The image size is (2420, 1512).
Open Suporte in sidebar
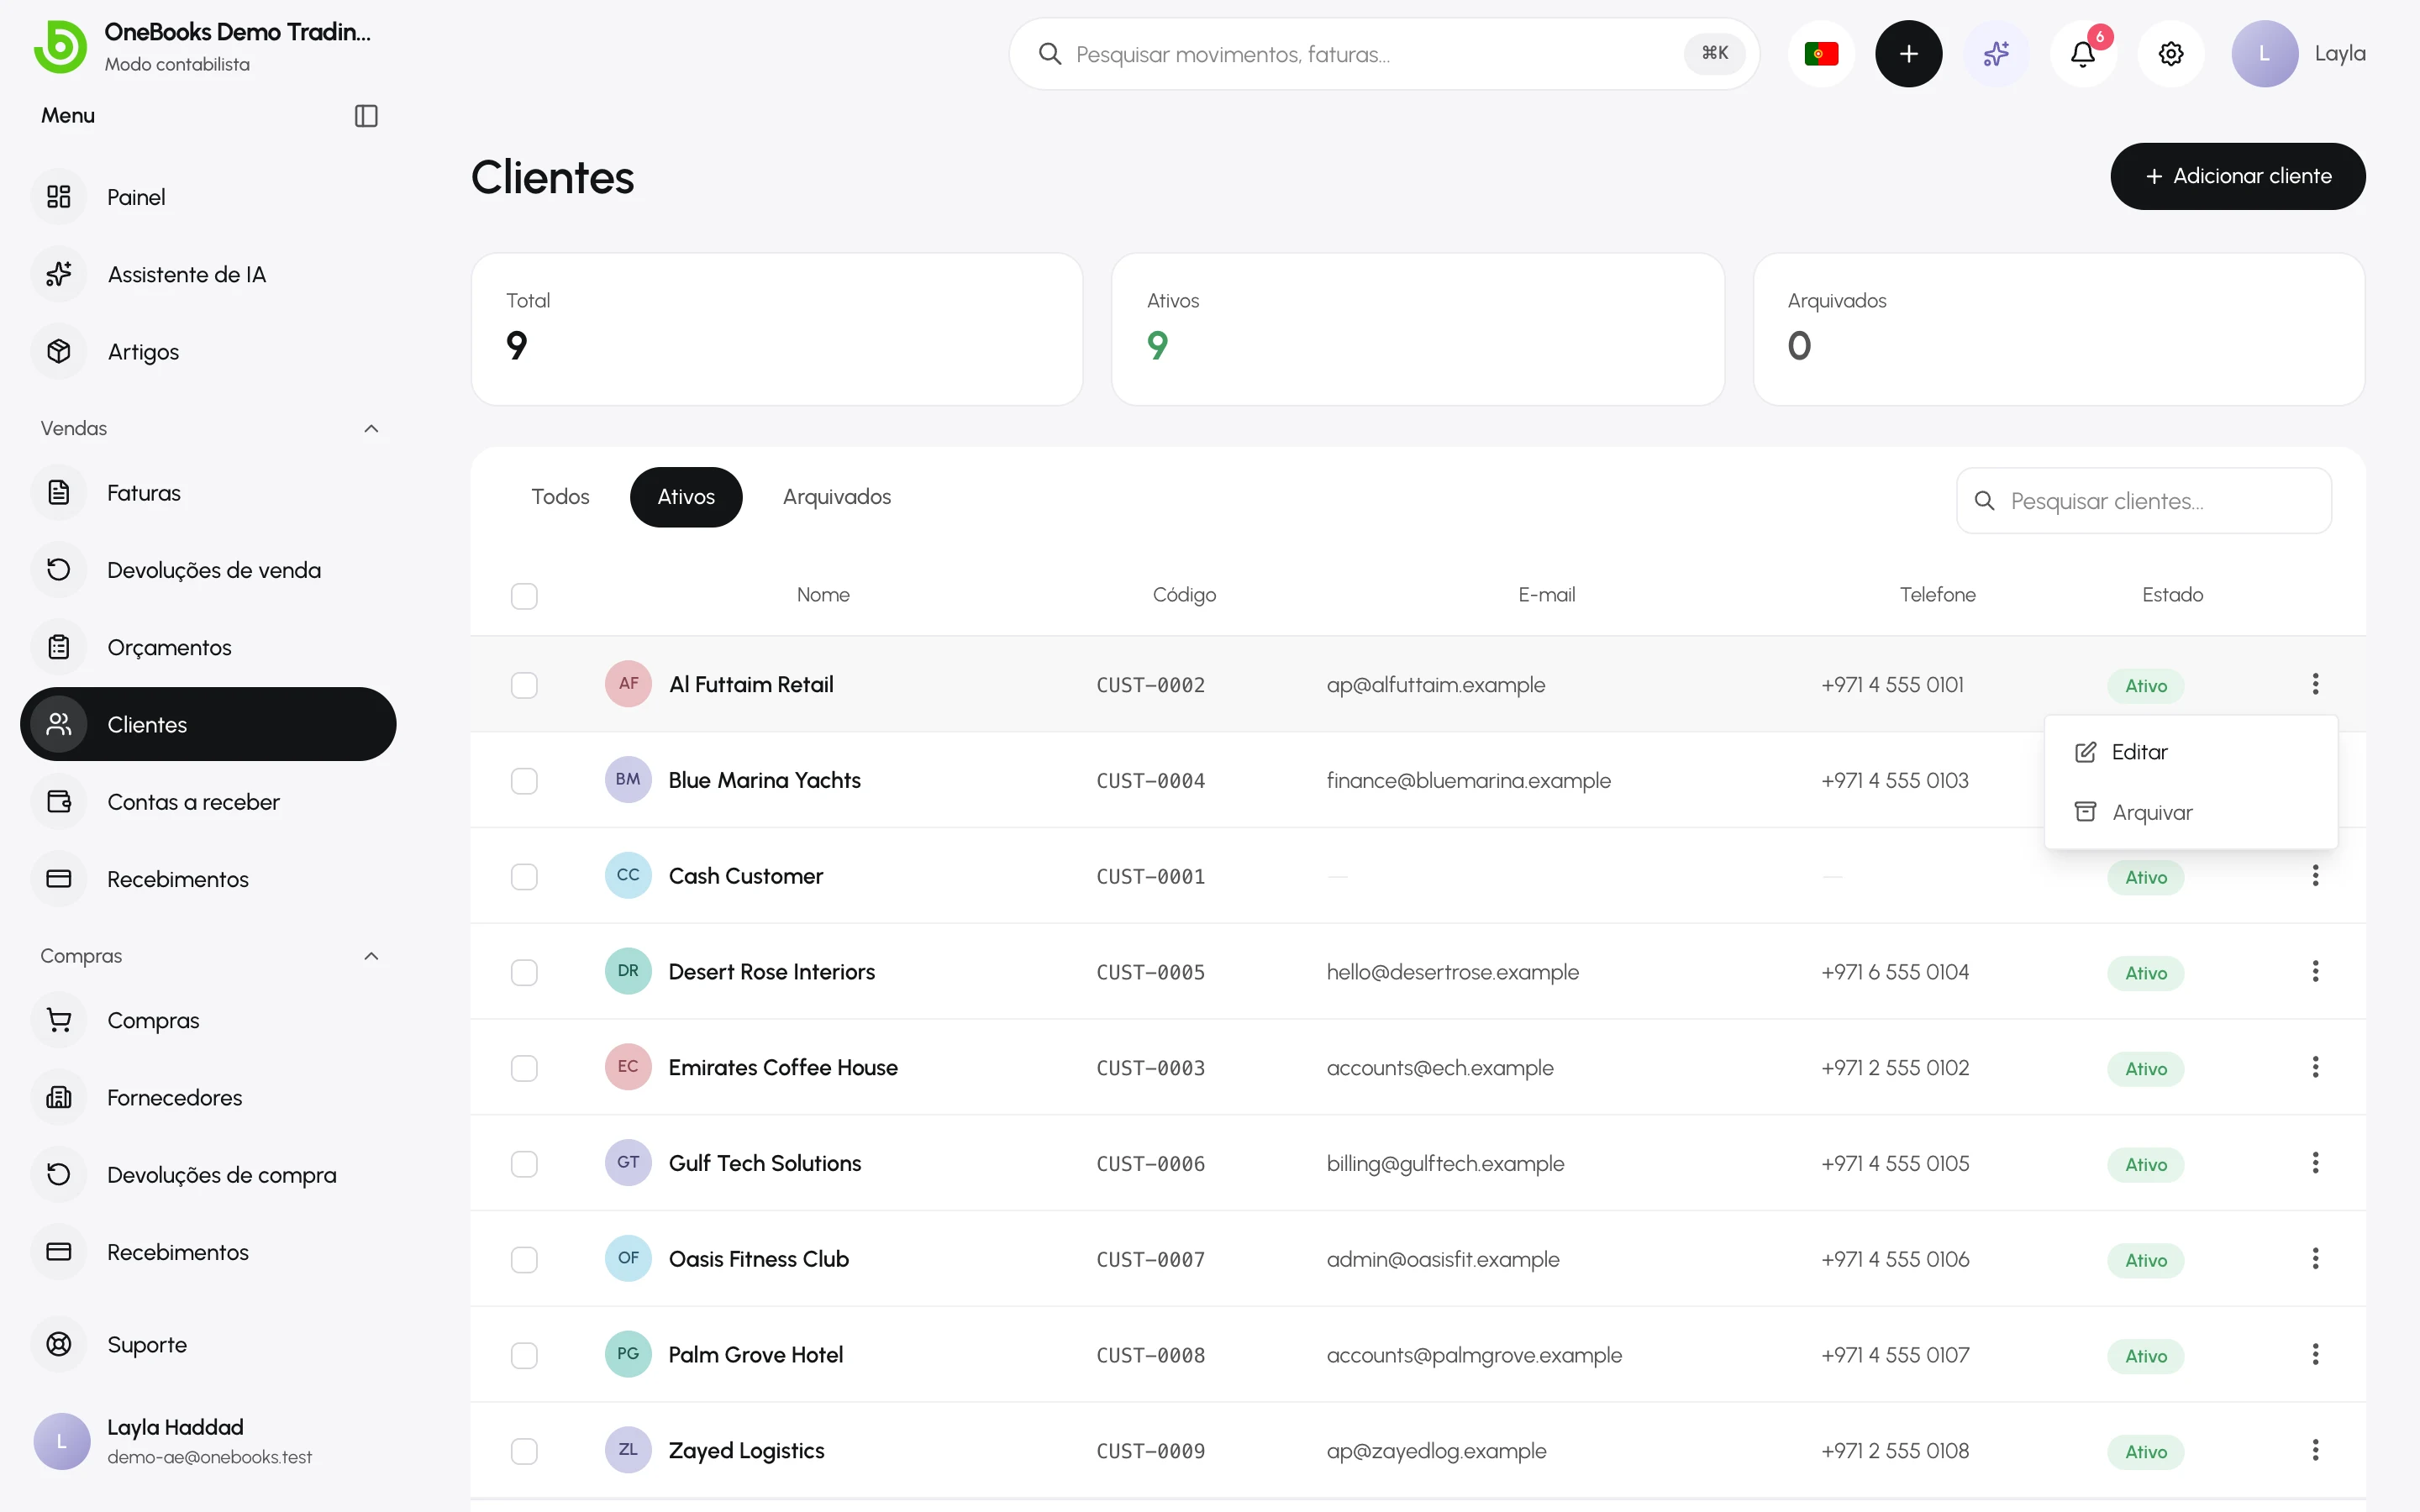(208, 1344)
